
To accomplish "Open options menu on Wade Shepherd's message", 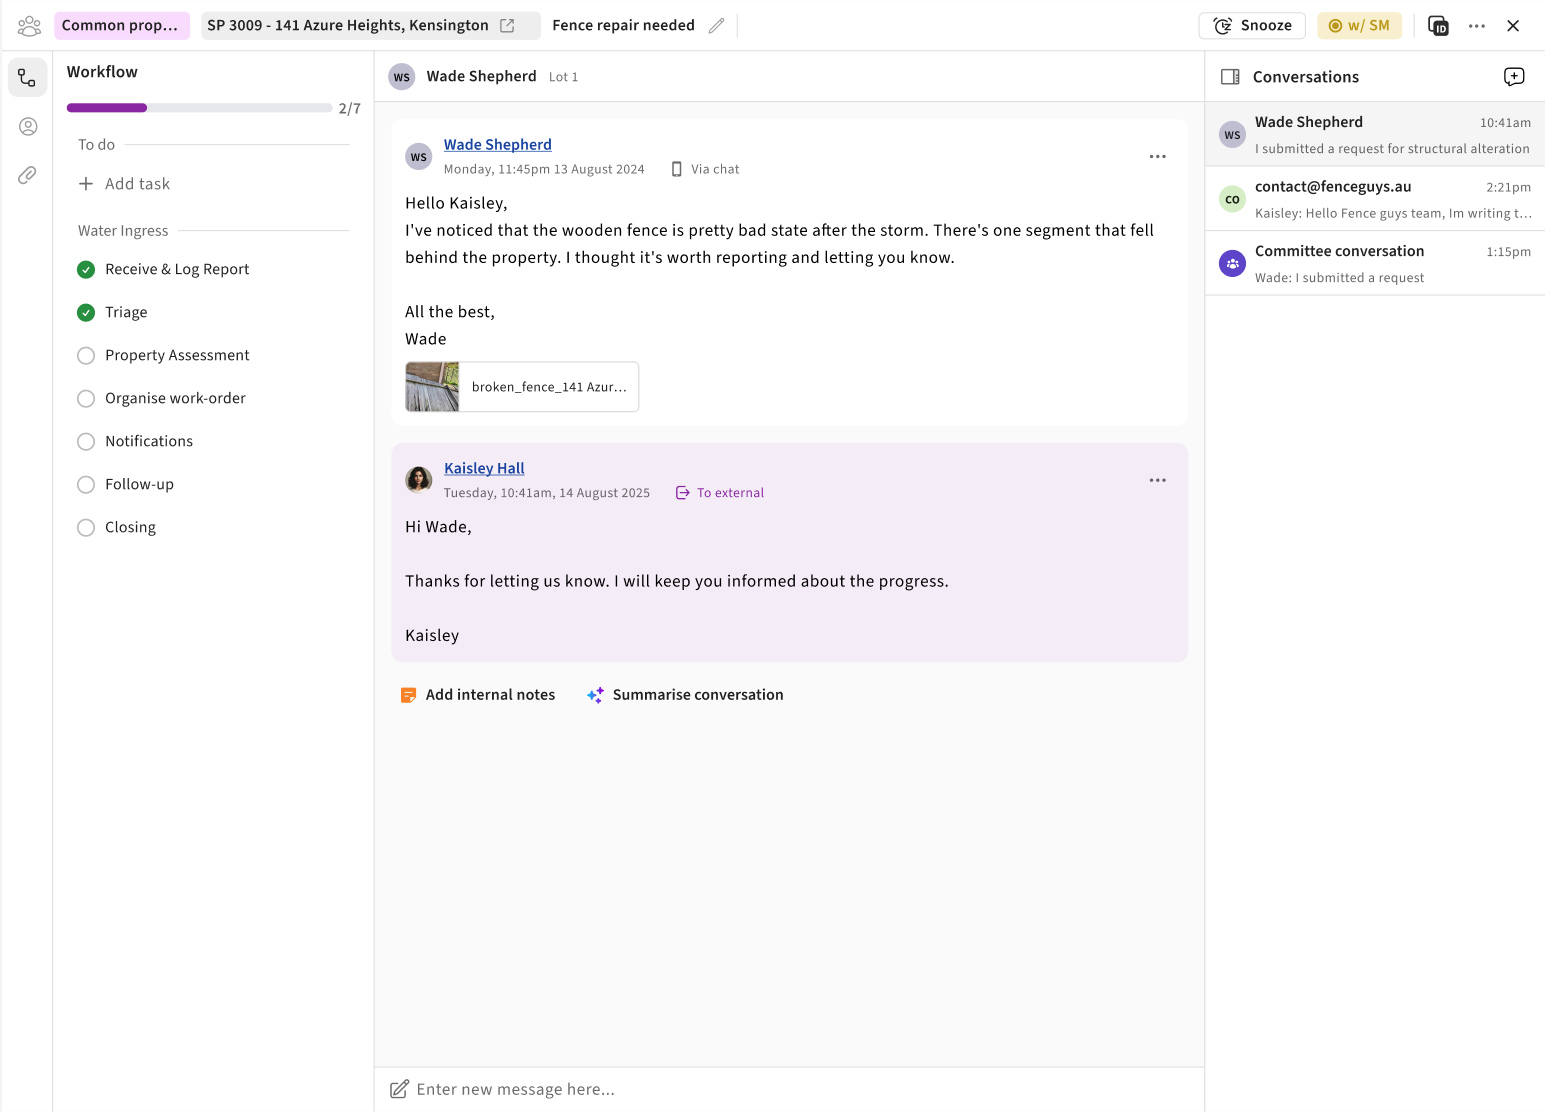I will [1157, 157].
